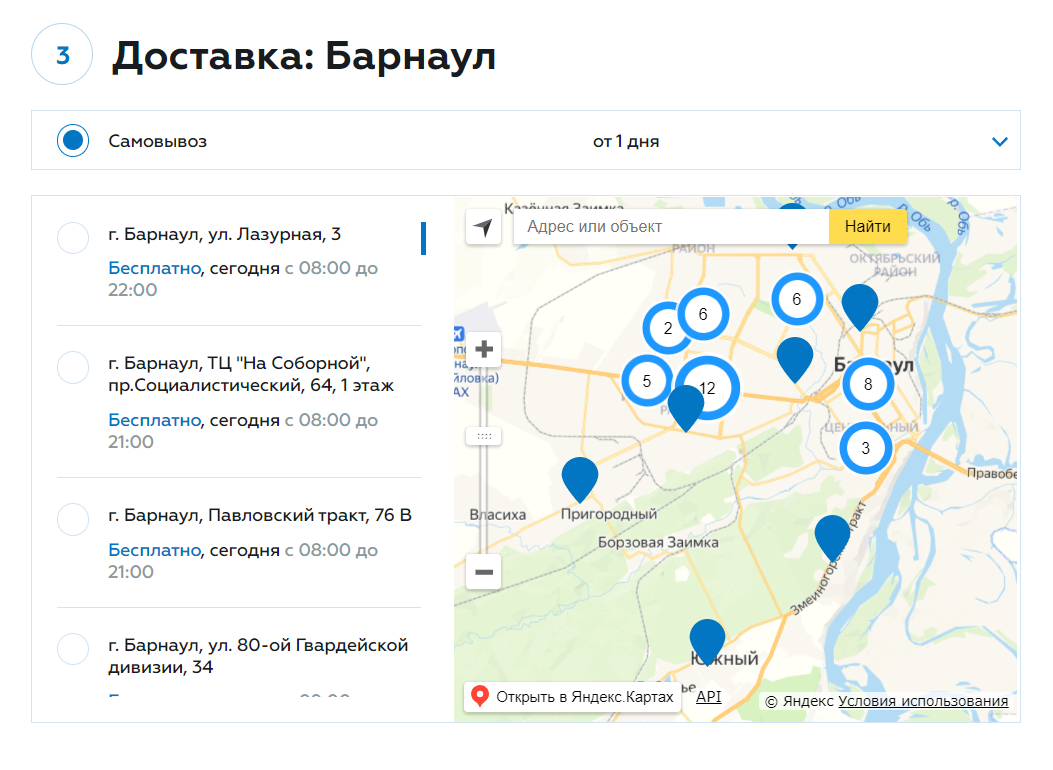Open the API link below the map

point(708,697)
